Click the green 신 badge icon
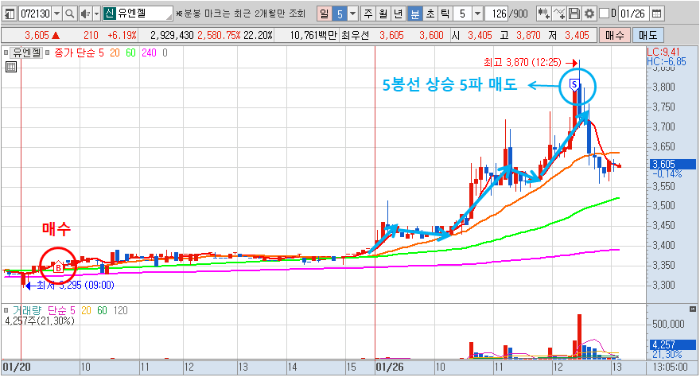 point(109,14)
